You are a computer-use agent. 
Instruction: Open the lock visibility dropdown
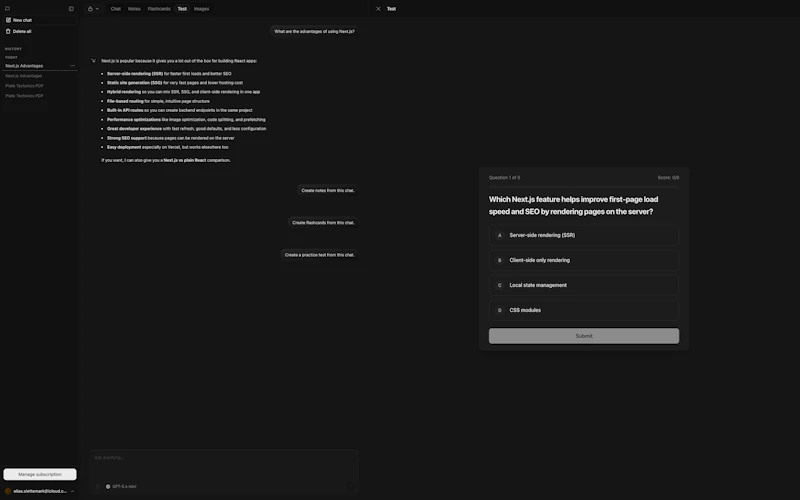[93, 9]
